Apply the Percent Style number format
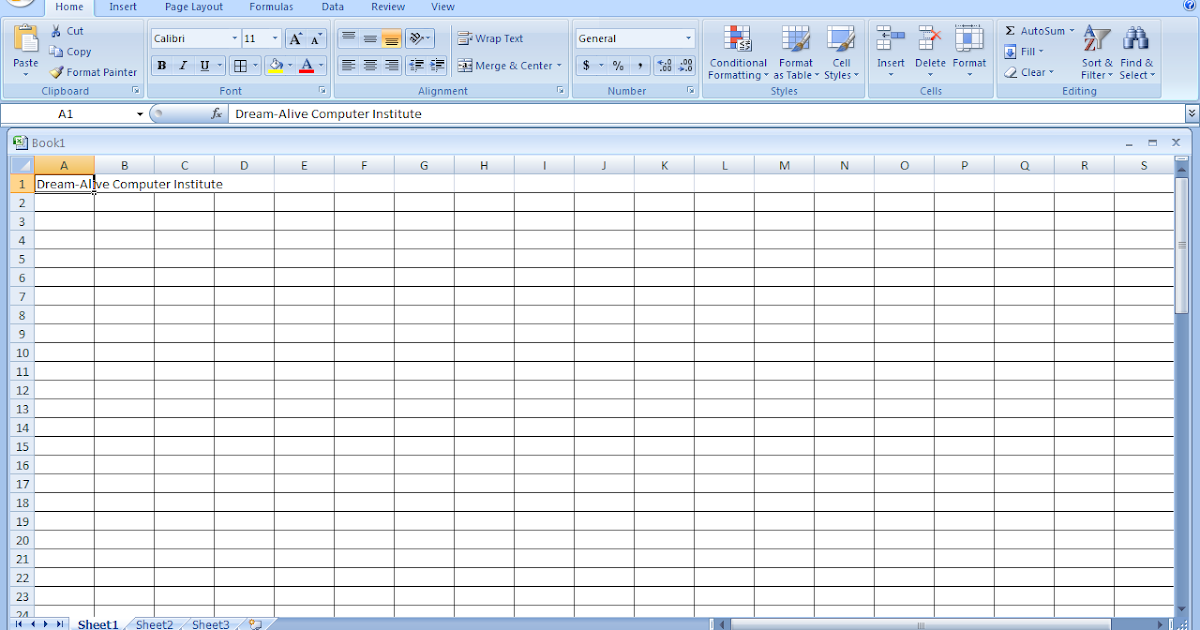This screenshot has height=630, width=1200. click(617, 65)
